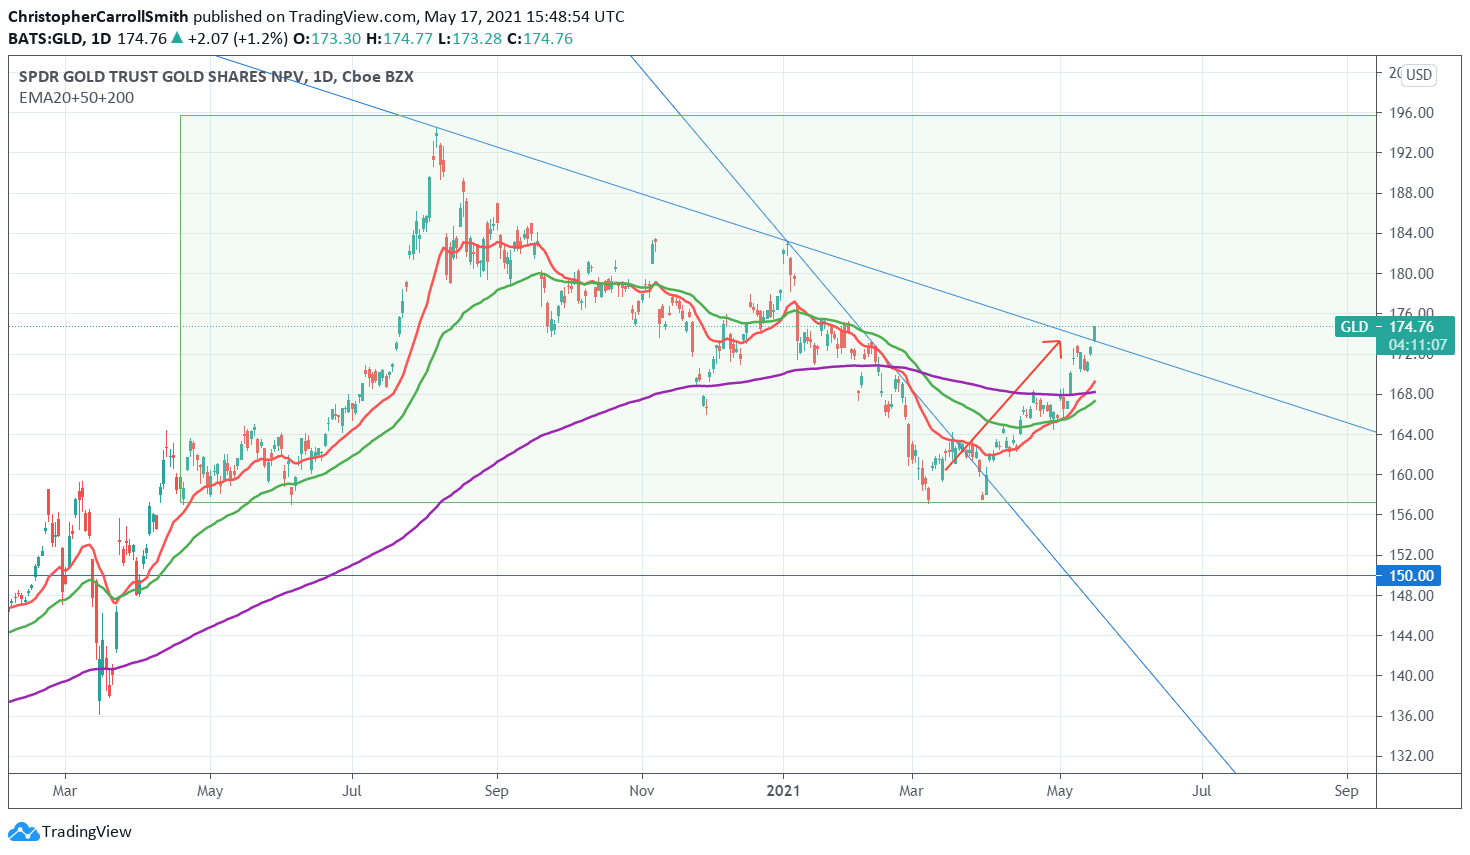Click the green up-triangle next to 174.76
Screen dimensions: 1470x855
point(177,38)
